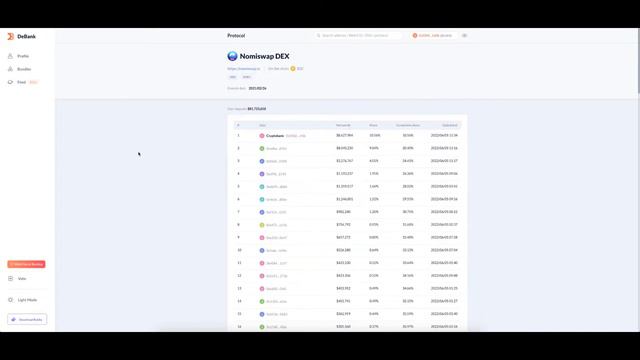The width and height of the screenshot is (640, 360).
Task: Click the net worth column header
Action: 343,125
